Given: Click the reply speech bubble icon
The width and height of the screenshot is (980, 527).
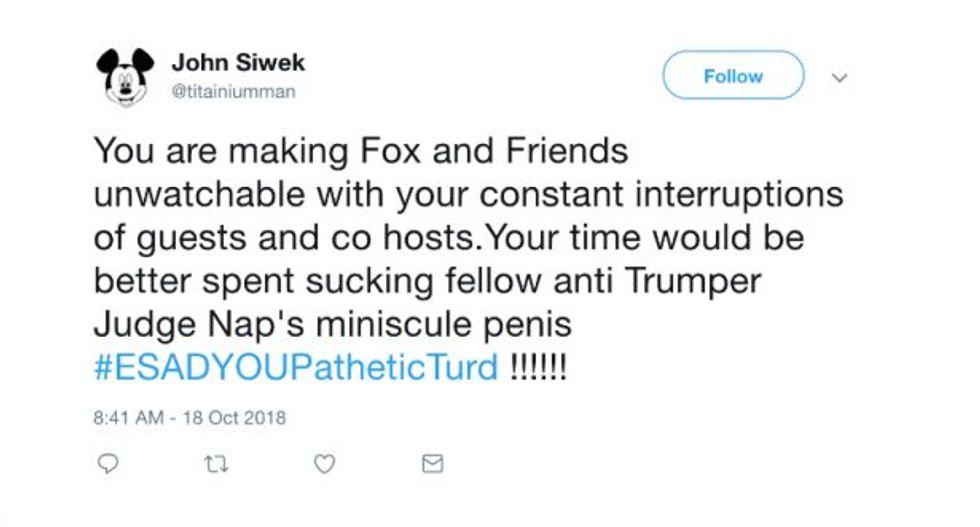Looking at the screenshot, I should [108, 463].
